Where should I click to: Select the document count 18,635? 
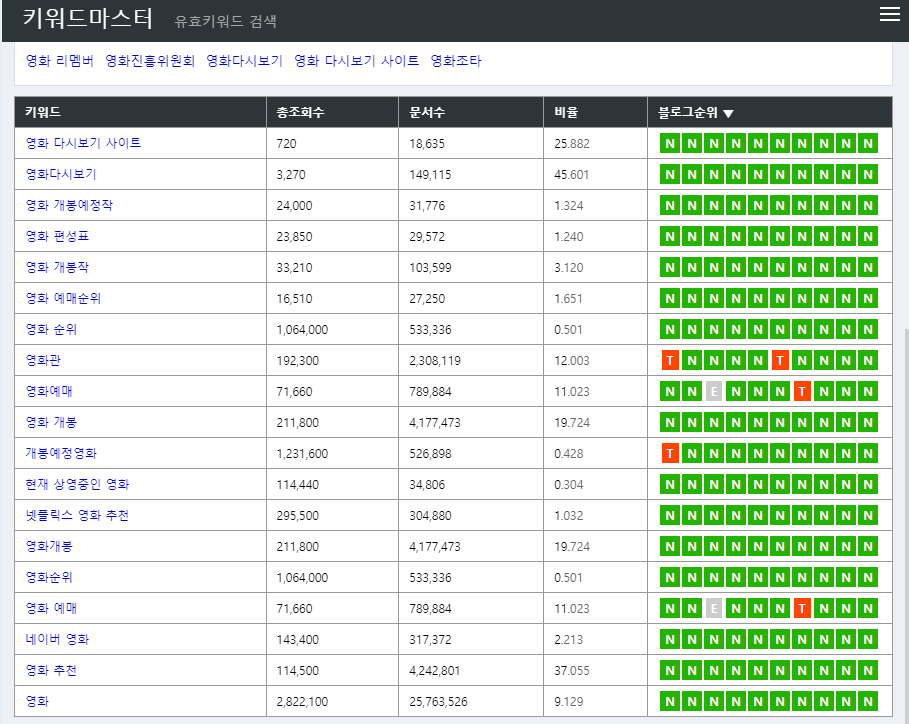click(x=427, y=144)
